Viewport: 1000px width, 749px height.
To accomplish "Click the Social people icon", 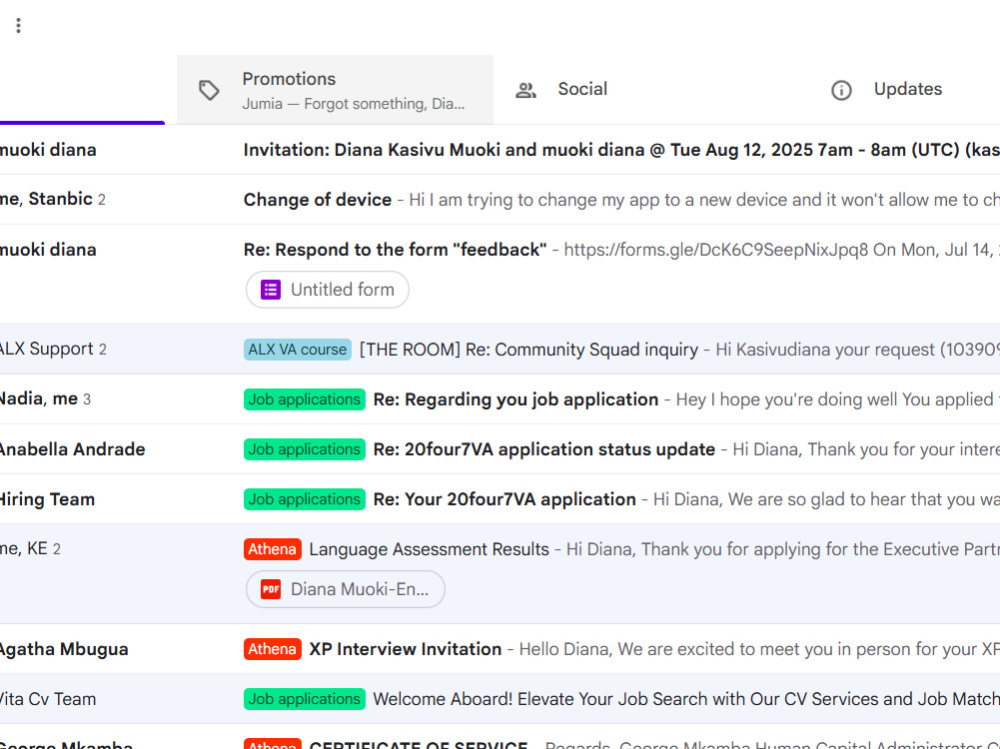I will [526, 90].
